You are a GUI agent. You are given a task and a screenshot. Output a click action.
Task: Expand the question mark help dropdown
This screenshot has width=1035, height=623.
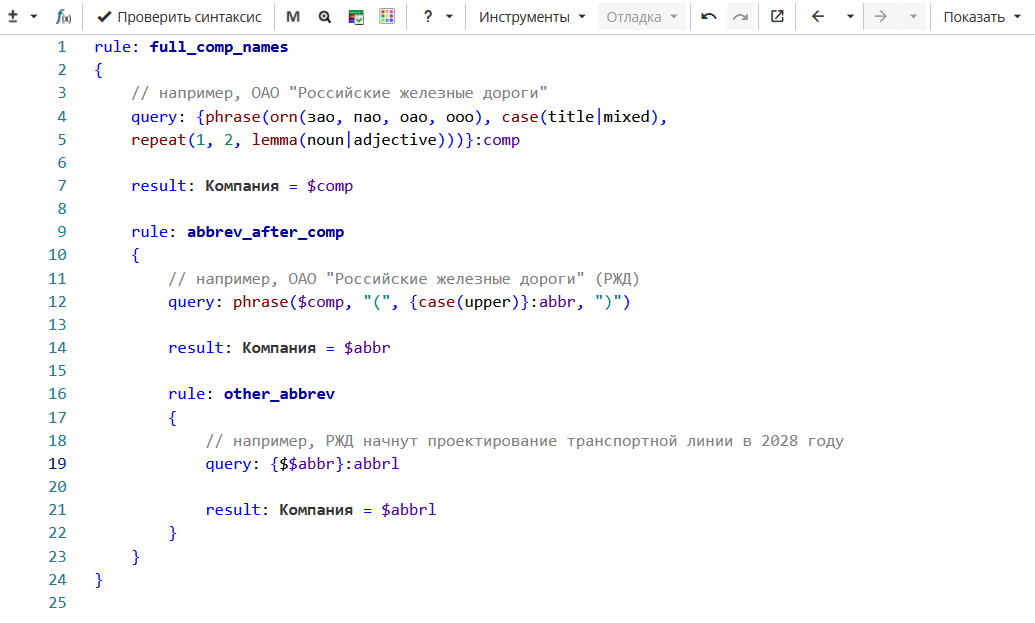[437, 17]
